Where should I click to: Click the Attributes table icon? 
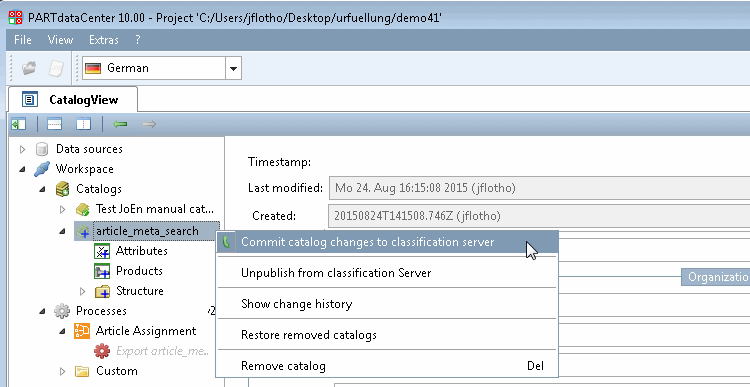[x=102, y=251]
